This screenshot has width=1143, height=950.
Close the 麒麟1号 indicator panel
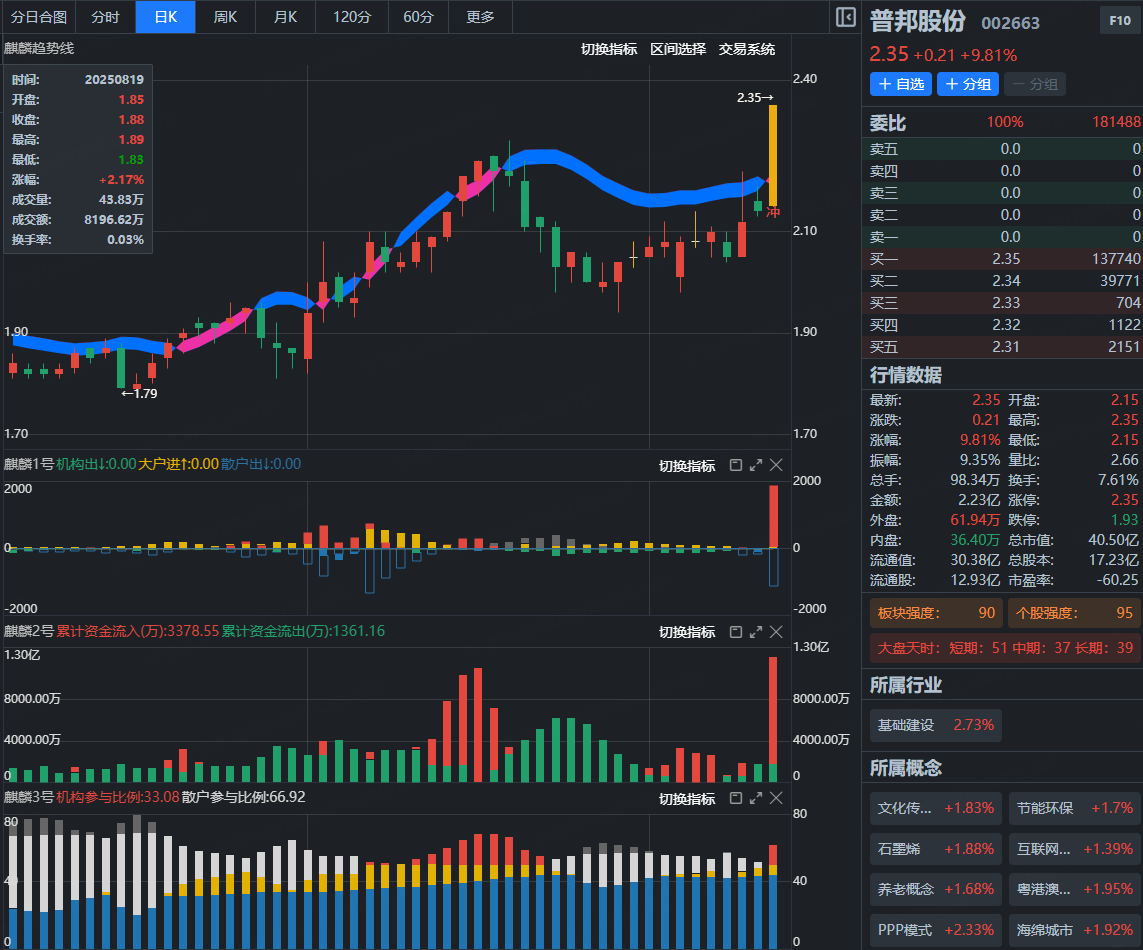pos(776,465)
